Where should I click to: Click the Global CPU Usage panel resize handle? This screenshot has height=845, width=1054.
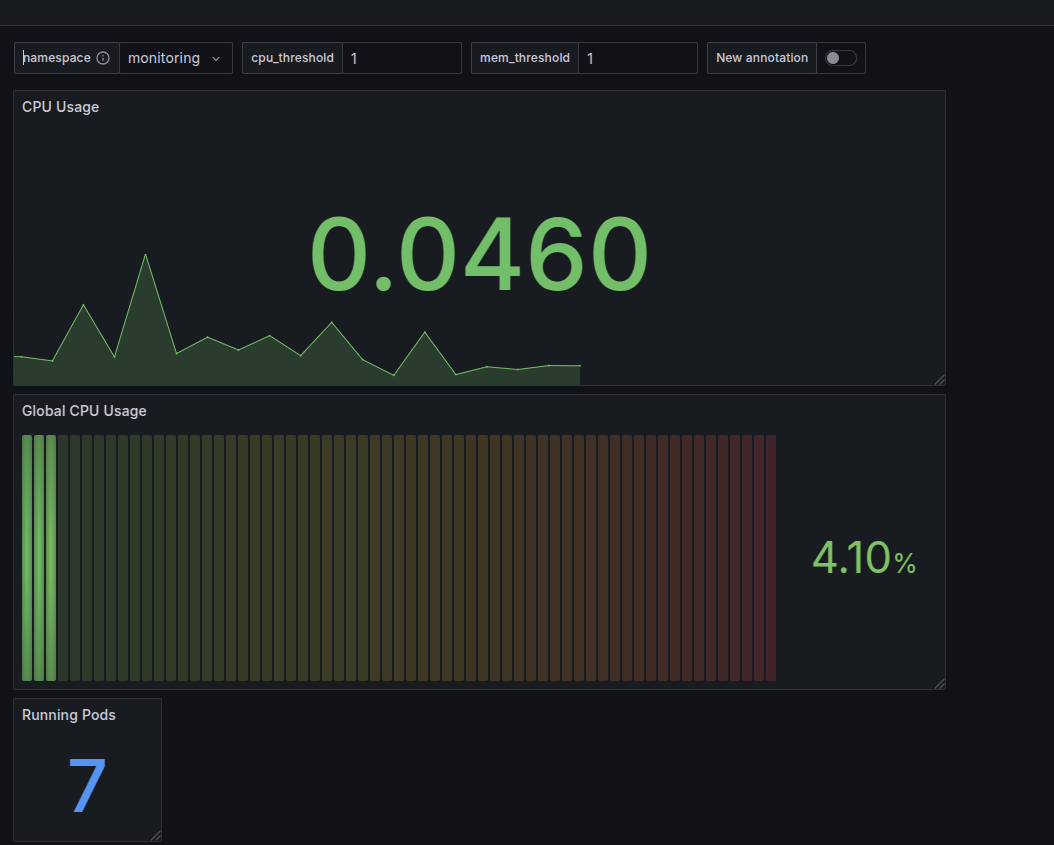click(939, 683)
